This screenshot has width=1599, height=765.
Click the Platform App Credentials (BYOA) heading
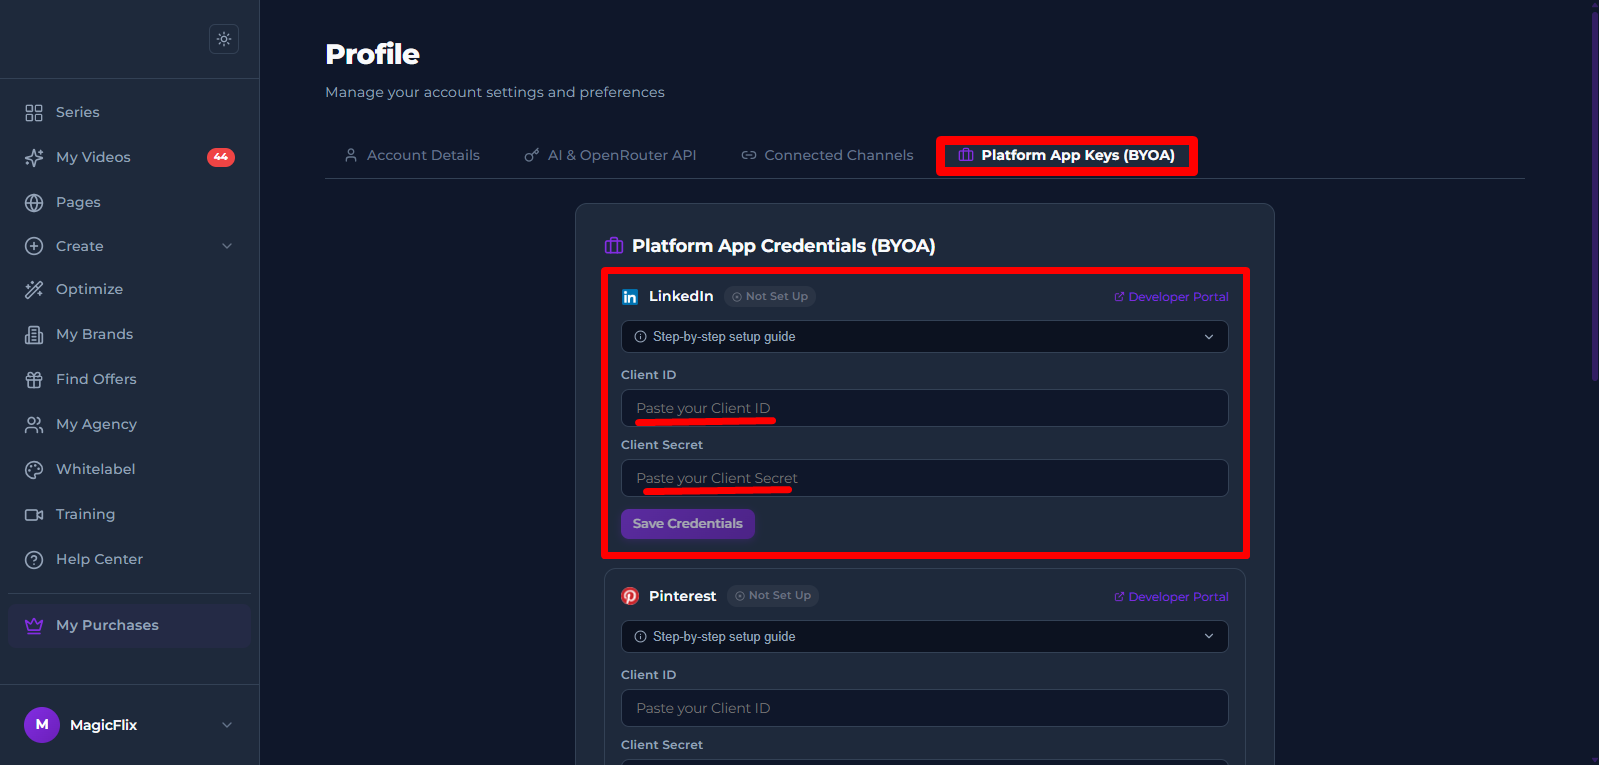coord(784,246)
